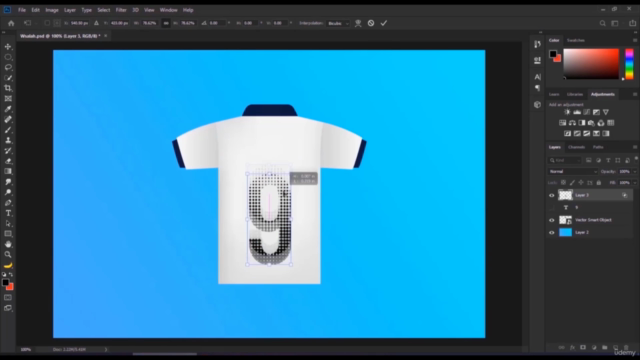Show the hidden 9 text layer
Viewport: 640px width, 360px height.
(x=552, y=207)
